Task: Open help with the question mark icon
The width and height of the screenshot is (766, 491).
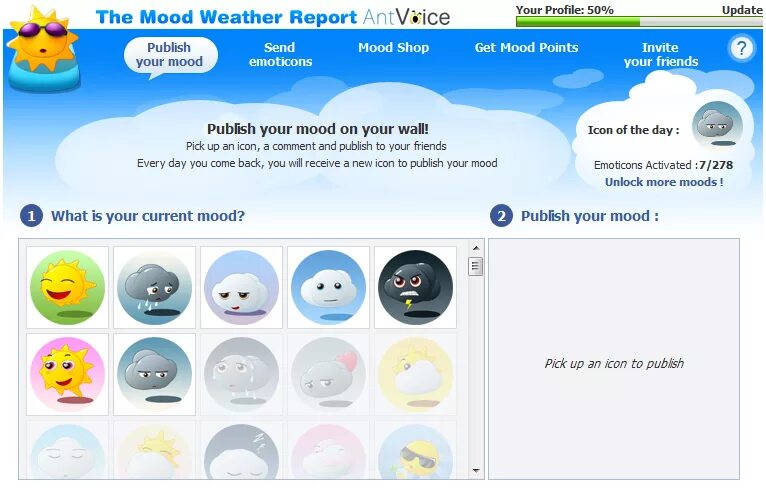Action: [742, 48]
